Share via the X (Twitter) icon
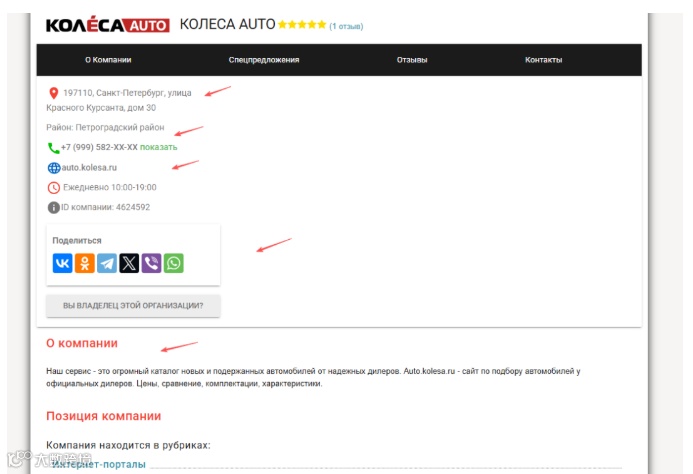Image resolution: width=693 pixels, height=474 pixels. [129, 263]
